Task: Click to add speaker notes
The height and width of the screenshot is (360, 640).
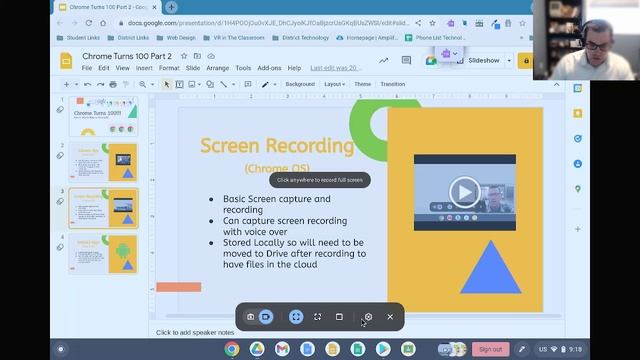Action: pos(195,333)
